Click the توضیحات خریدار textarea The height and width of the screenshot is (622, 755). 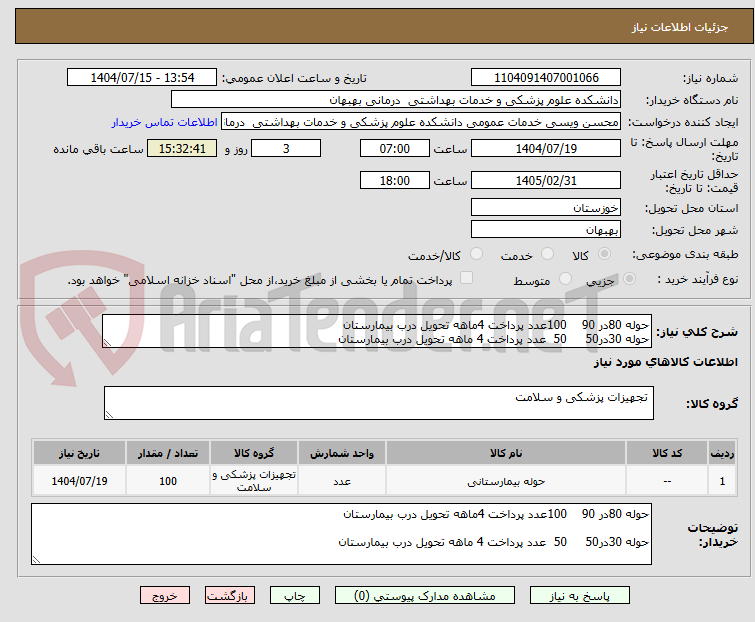click(x=341, y=534)
